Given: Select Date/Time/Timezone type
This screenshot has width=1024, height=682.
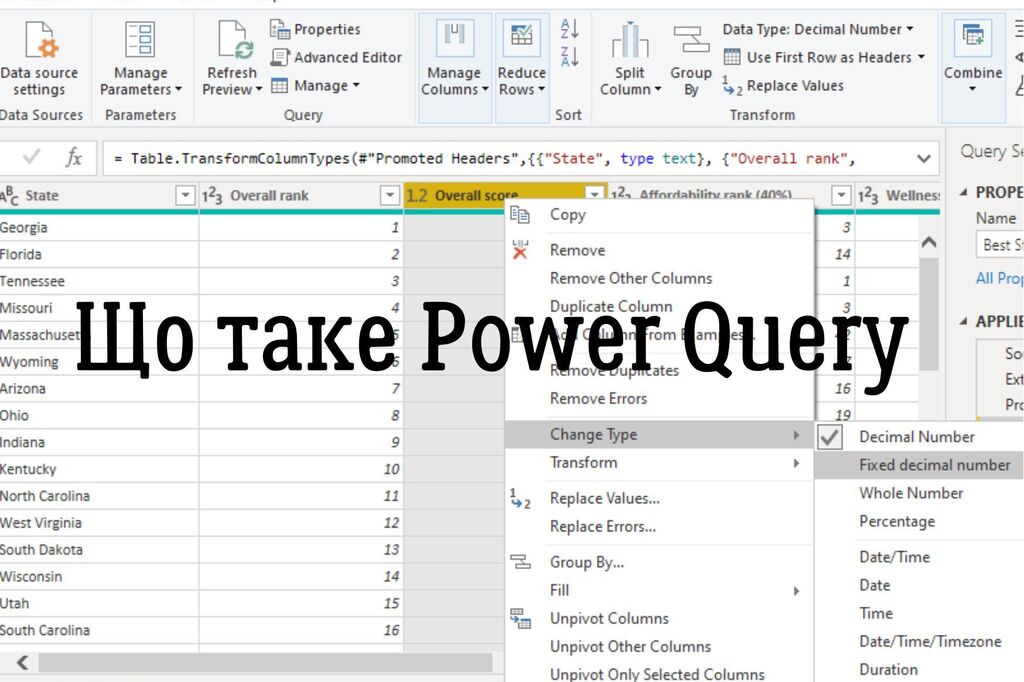Looking at the screenshot, I should [x=930, y=641].
